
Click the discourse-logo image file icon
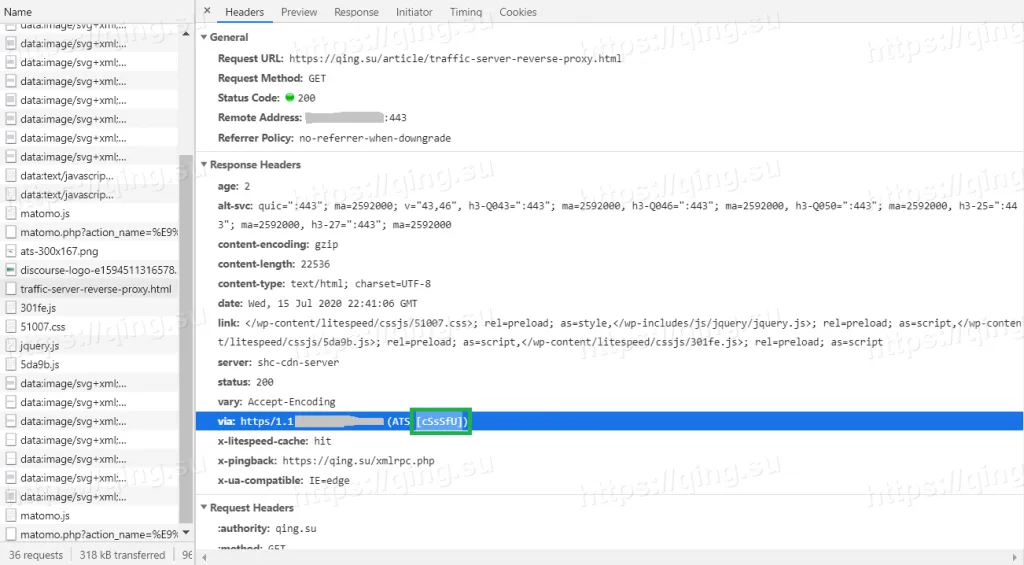tap(11, 270)
